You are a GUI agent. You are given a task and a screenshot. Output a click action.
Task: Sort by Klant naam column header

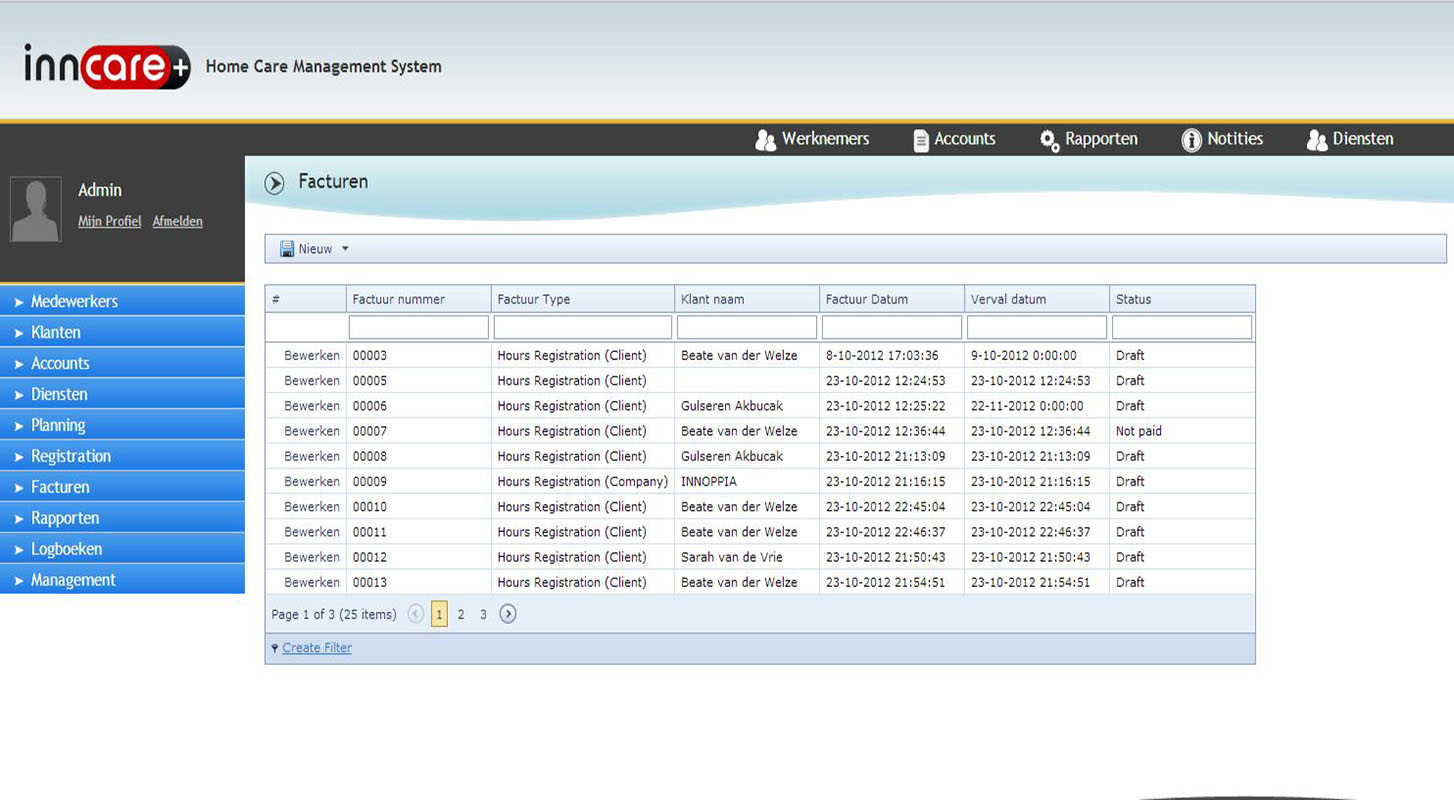pyautogui.click(x=747, y=299)
